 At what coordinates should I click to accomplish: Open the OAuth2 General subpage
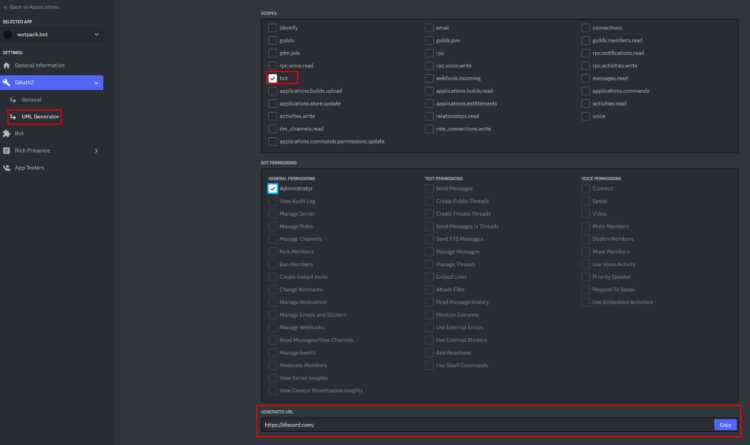(x=32, y=100)
